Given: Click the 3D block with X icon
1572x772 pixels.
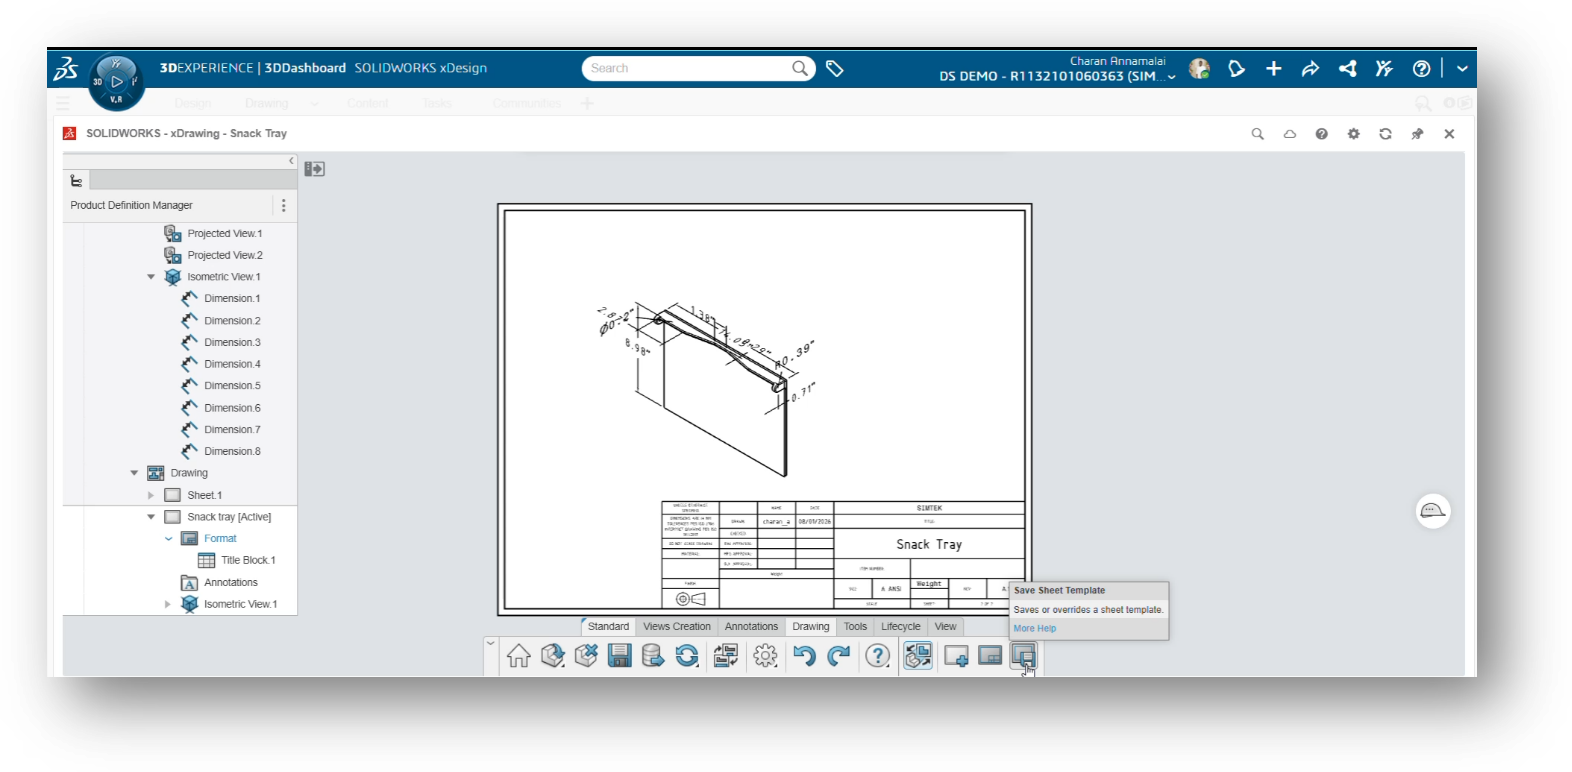Looking at the screenshot, I should (586, 656).
